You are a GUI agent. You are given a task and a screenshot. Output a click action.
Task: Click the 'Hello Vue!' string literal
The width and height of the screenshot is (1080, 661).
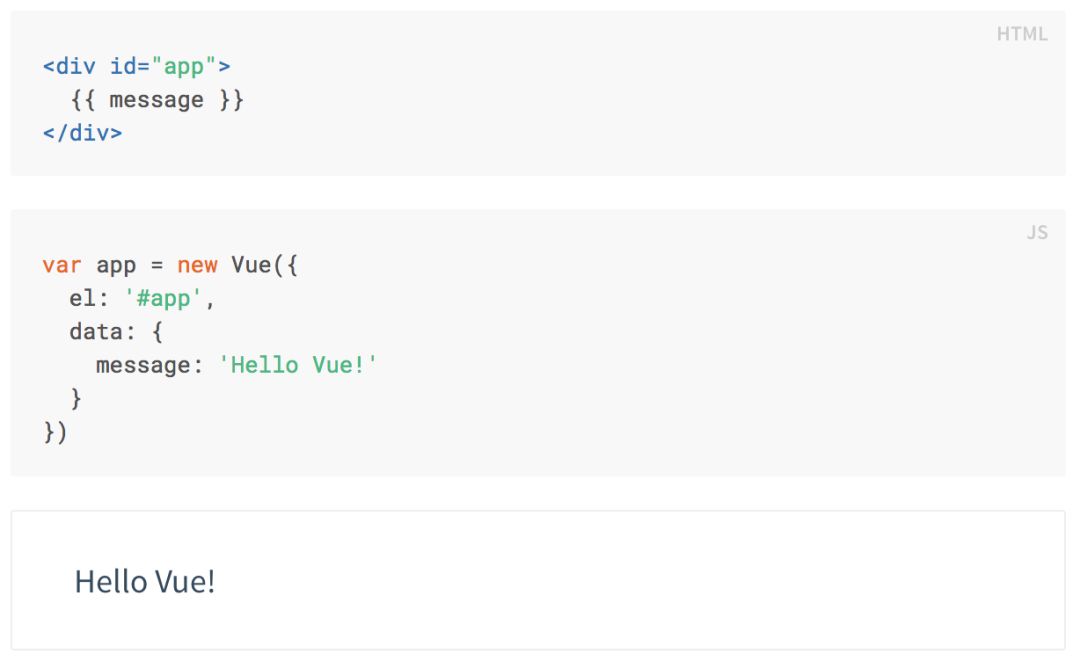pos(298,365)
